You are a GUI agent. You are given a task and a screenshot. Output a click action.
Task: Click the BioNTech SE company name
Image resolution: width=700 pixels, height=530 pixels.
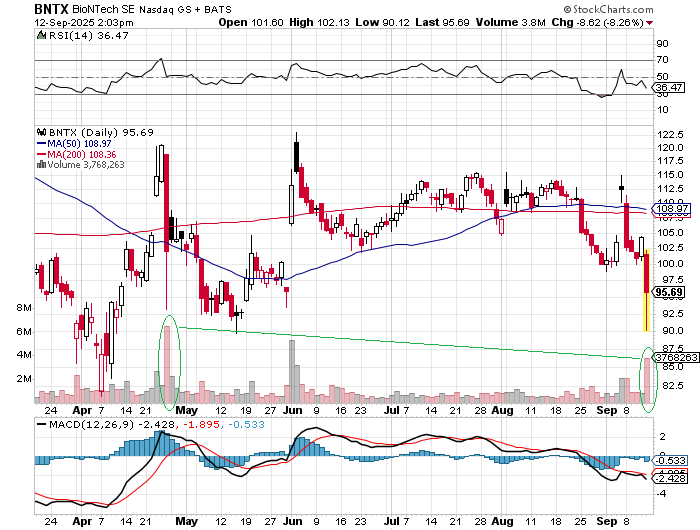pyautogui.click(x=104, y=9)
